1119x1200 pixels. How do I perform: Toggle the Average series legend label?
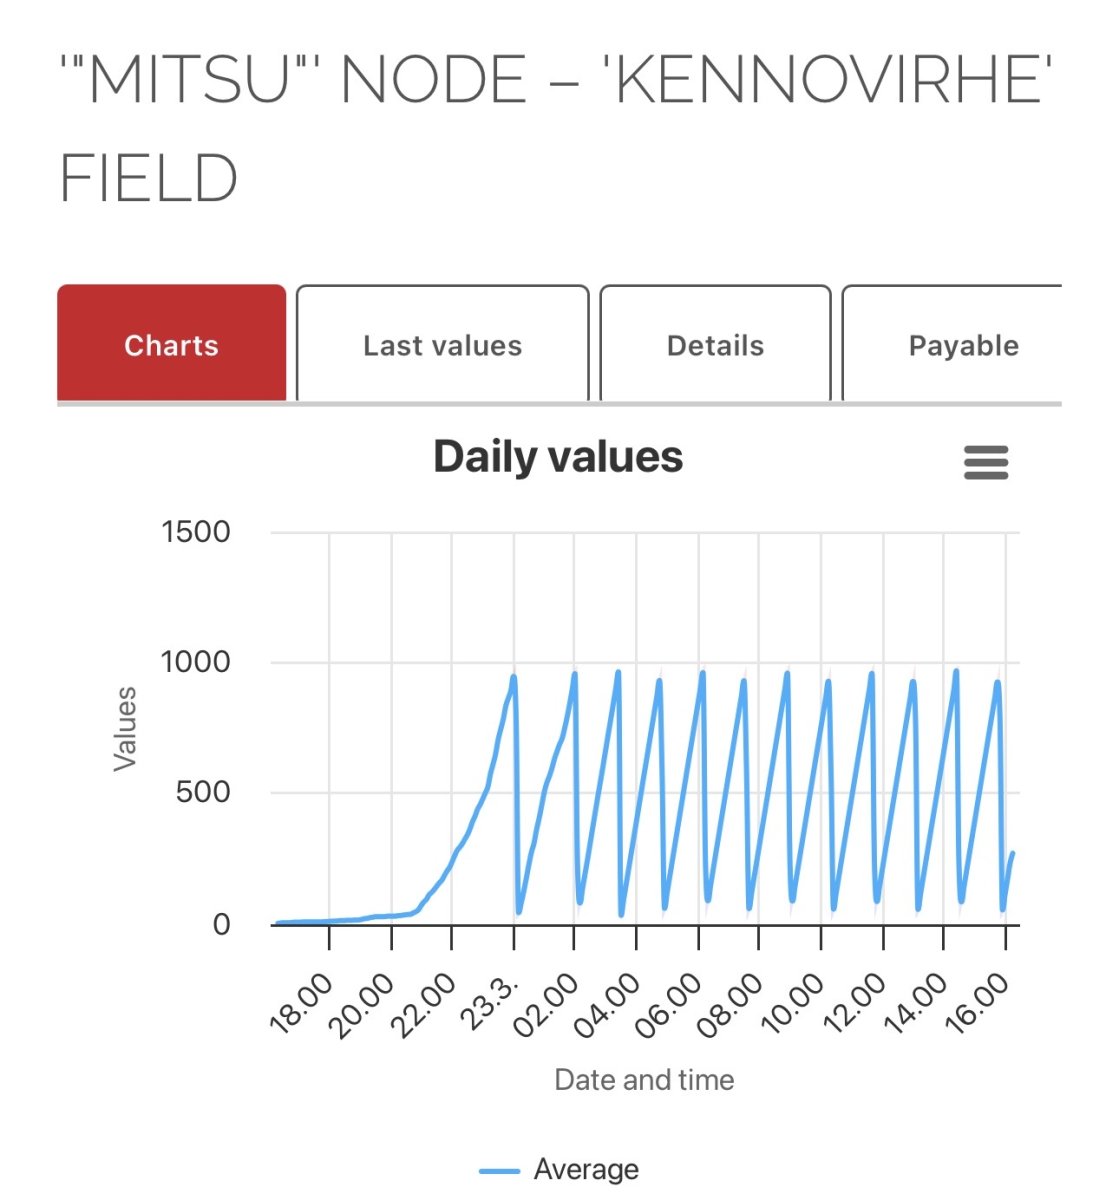pyautogui.click(x=586, y=1169)
